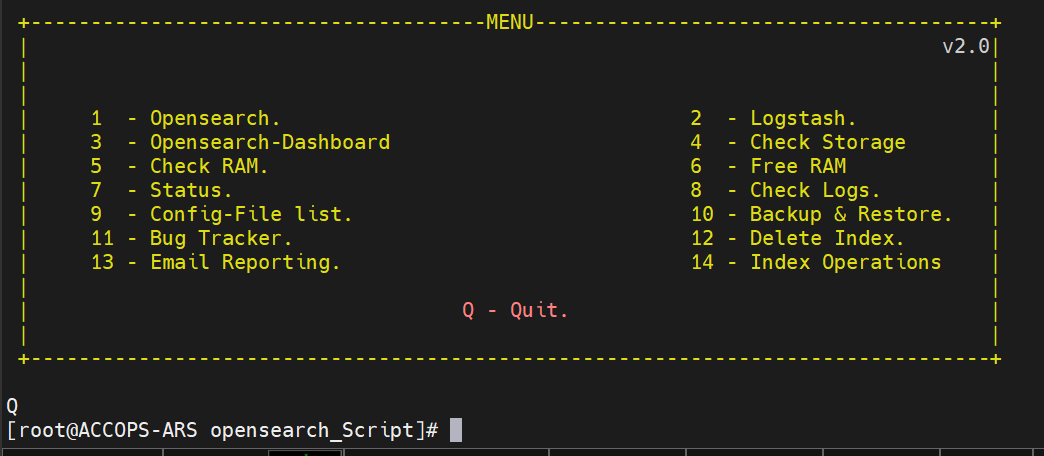Click the Opensearch menu option 1
This screenshot has height=456, width=1044.
(x=185, y=118)
